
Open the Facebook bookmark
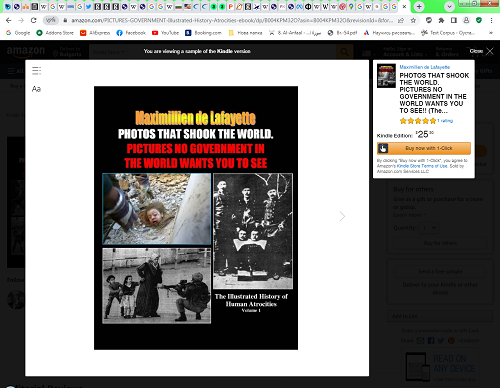(131, 33)
